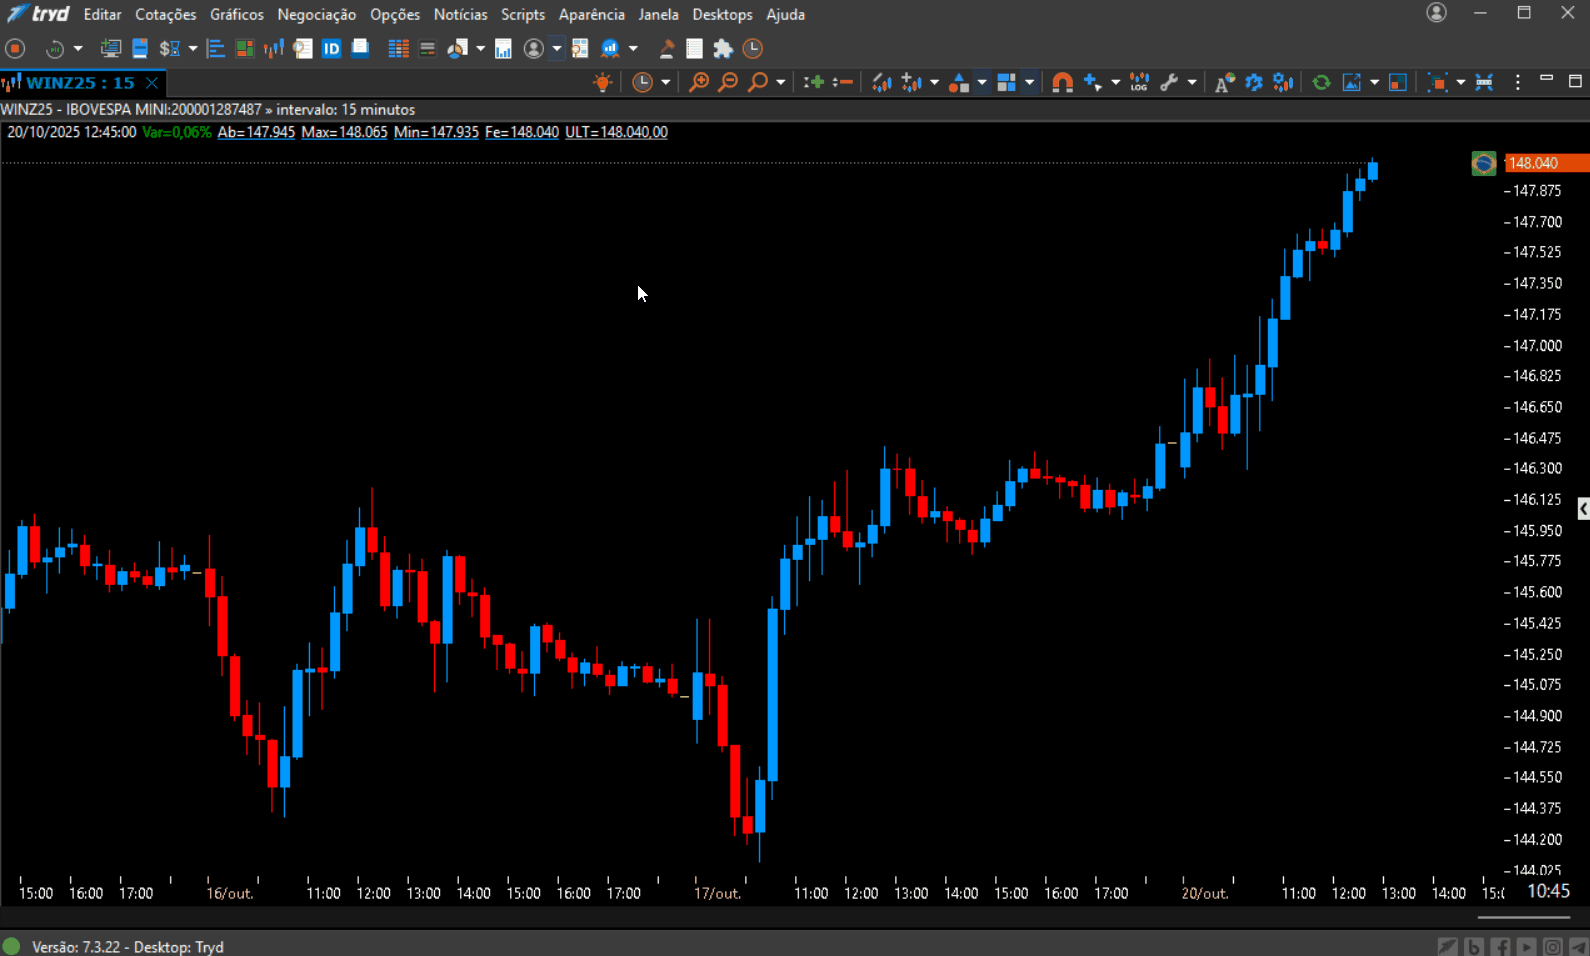The width and height of the screenshot is (1590, 956).
Task: Open the Negociação menu
Action: click(x=317, y=14)
